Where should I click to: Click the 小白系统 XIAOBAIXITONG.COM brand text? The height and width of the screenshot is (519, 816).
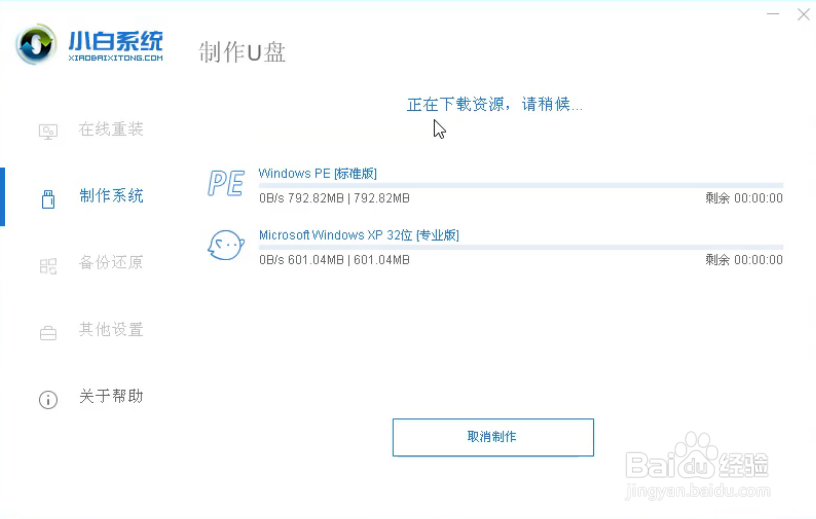pyautogui.click(x=116, y=46)
